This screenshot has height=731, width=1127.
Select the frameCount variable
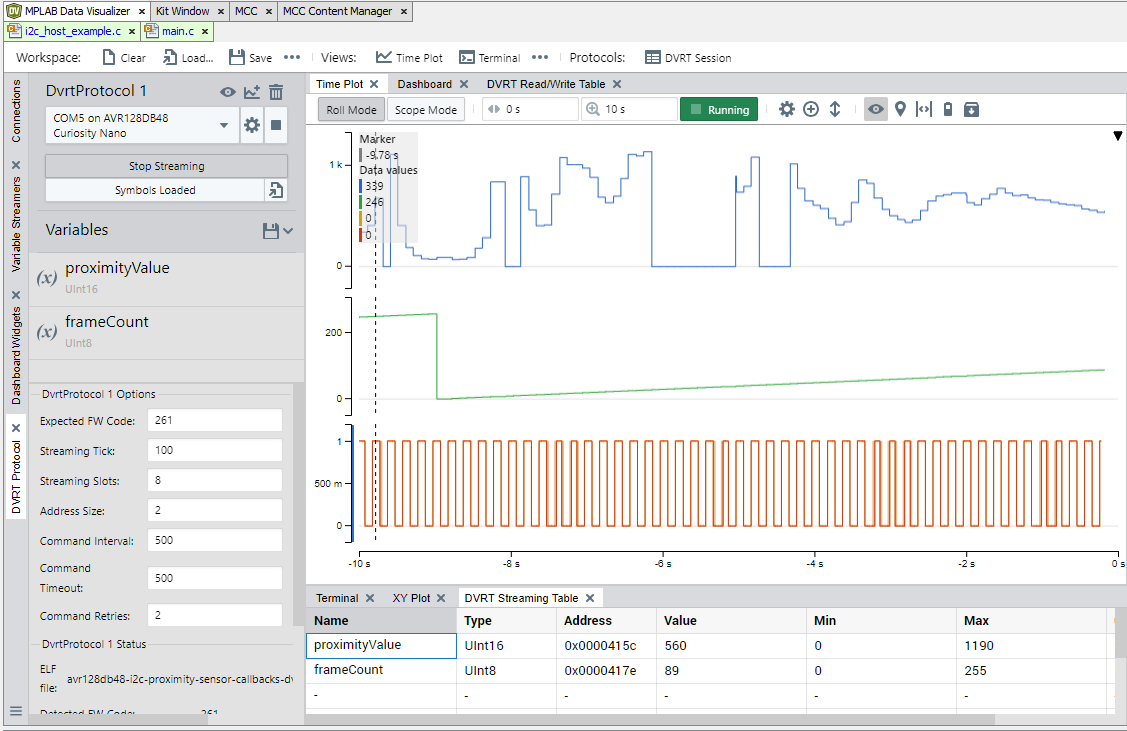point(167,332)
